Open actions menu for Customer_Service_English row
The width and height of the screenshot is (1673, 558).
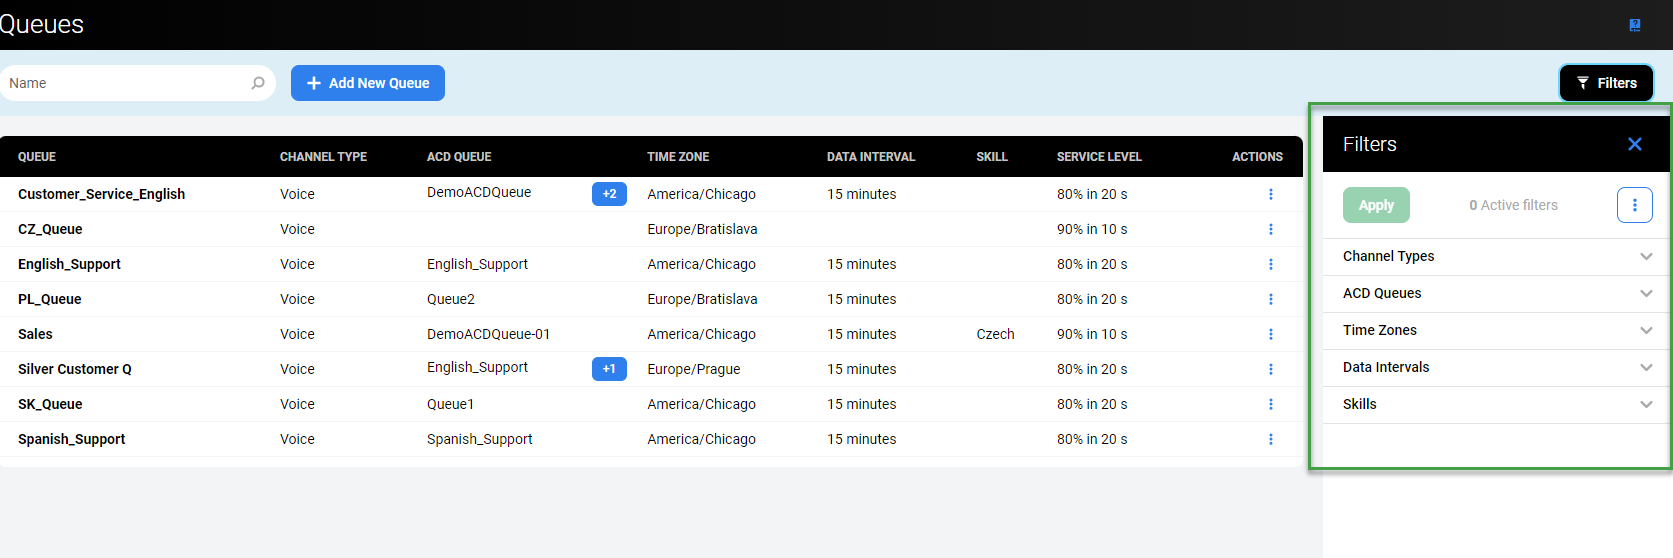coord(1271,194)
